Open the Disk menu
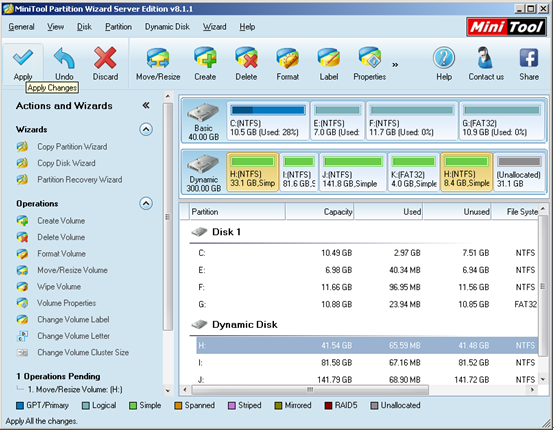 (x=84, y=27)
